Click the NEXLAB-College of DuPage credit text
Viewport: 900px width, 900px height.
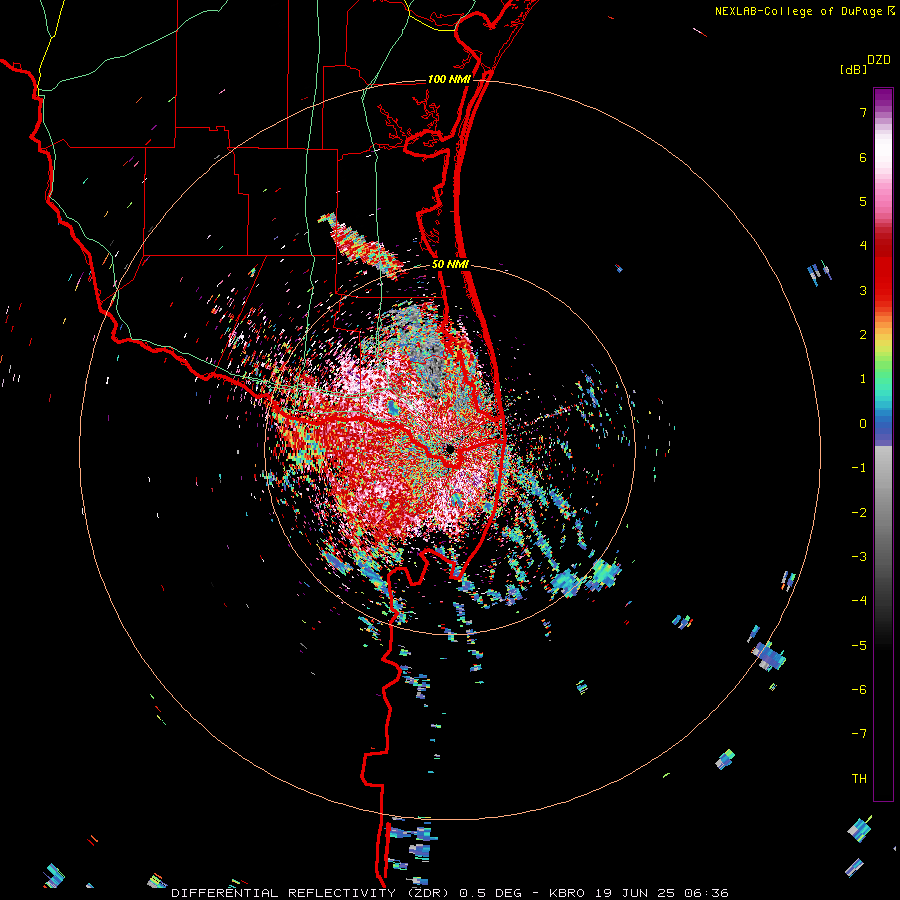tap(799, 11)
